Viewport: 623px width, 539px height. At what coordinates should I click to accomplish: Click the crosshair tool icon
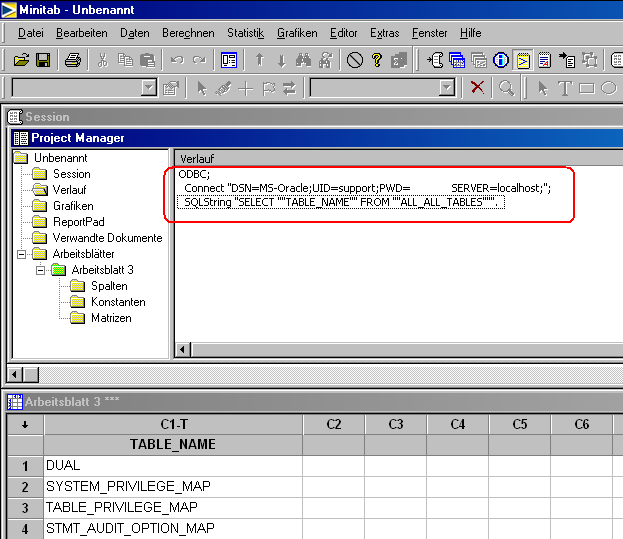click(x=246, y=88)
